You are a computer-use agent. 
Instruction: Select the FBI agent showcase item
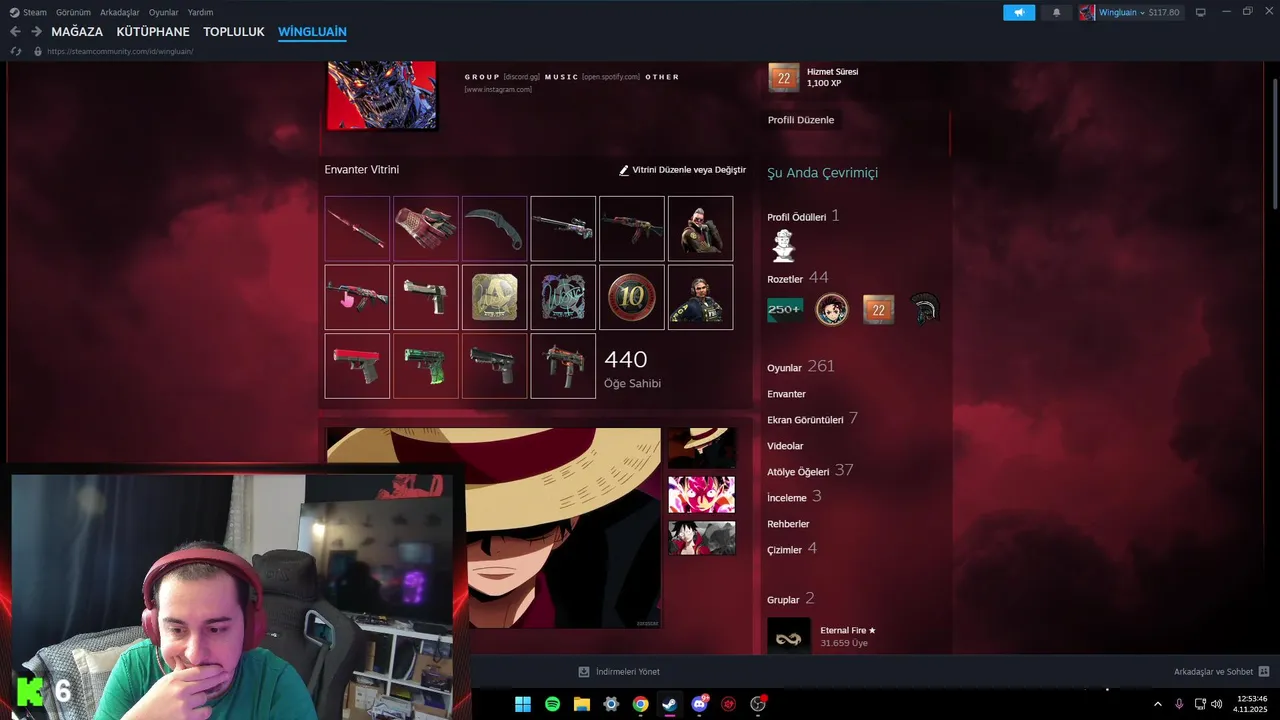700,297
